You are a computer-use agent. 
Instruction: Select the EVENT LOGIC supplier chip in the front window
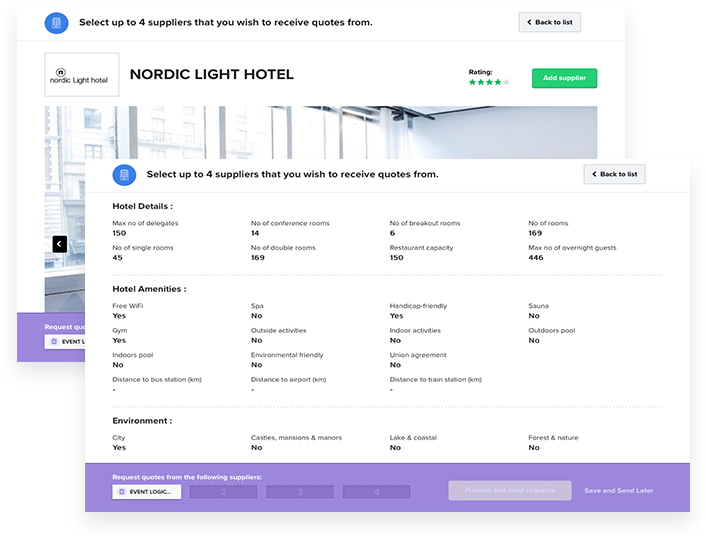[147, 492]
